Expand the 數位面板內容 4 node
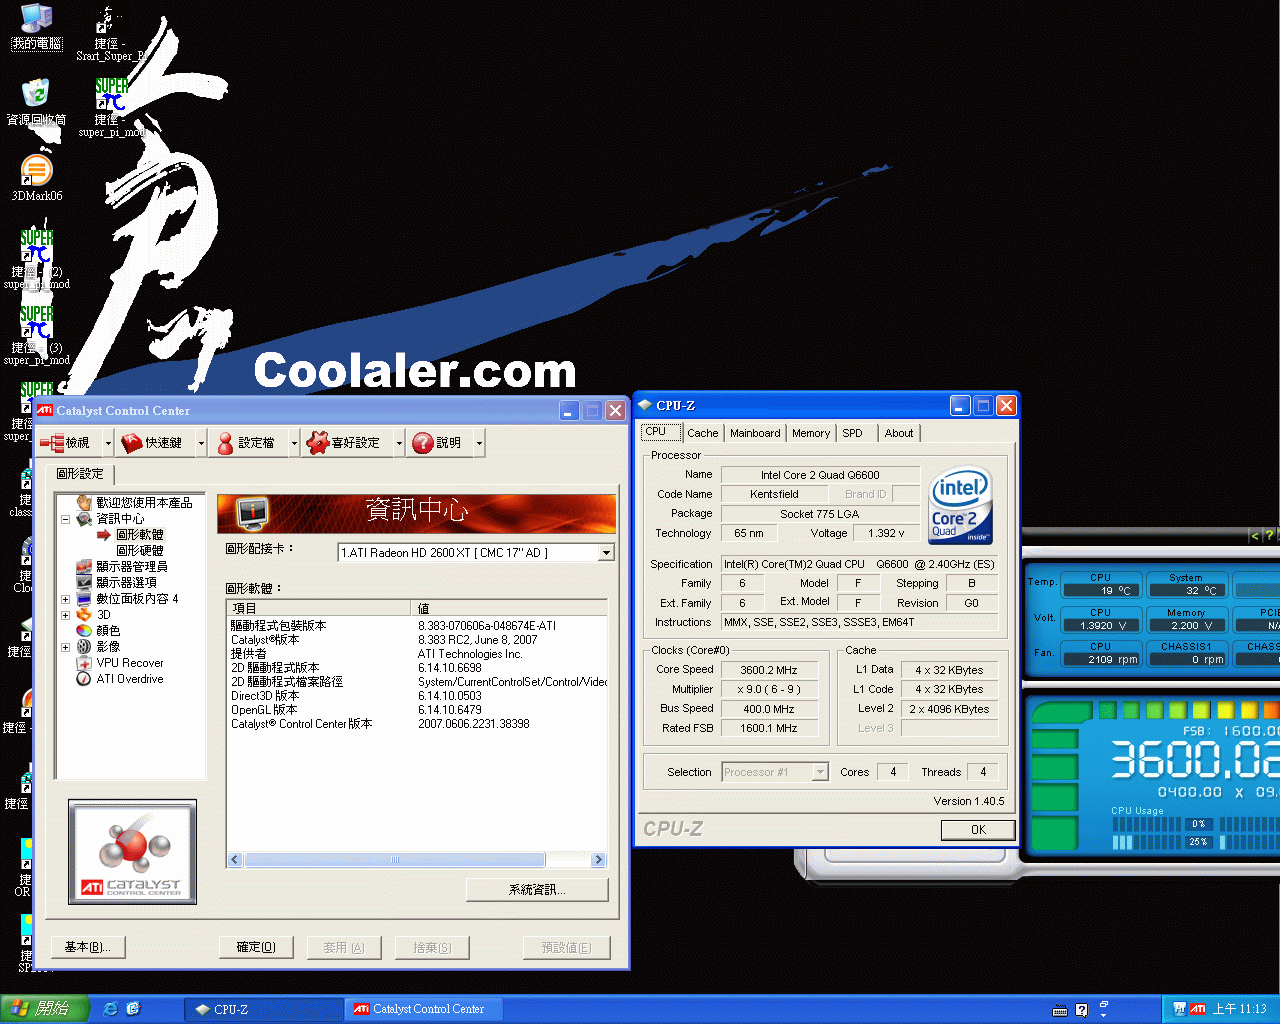This screenshot has width=1280, height=1024. tap(65, 599)
